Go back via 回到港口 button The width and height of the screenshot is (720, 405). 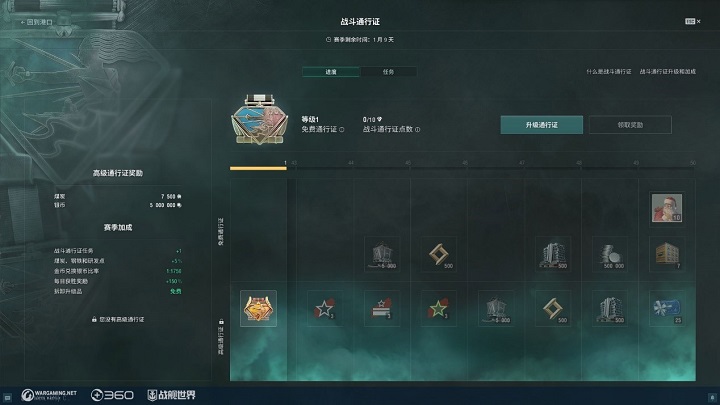pos(37,22)
